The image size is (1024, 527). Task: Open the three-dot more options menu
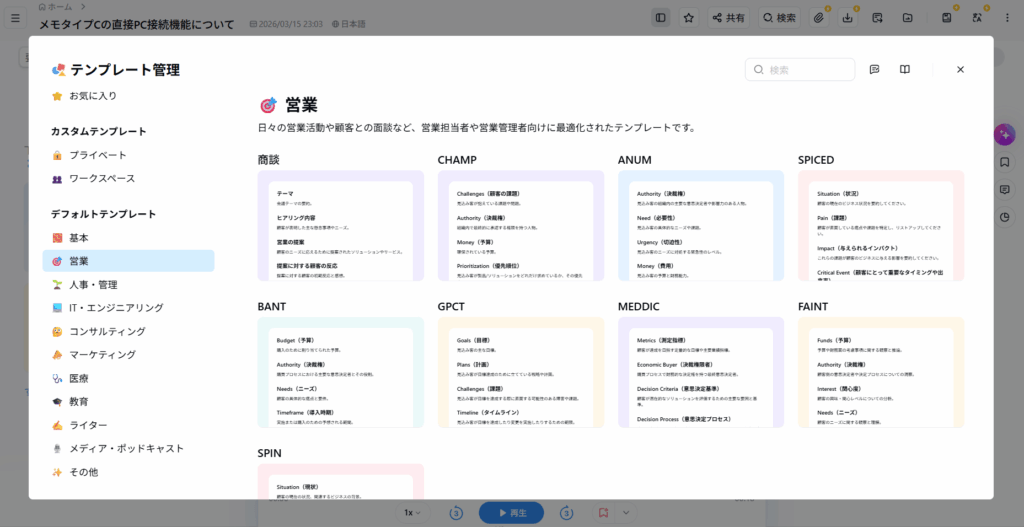1007,18
